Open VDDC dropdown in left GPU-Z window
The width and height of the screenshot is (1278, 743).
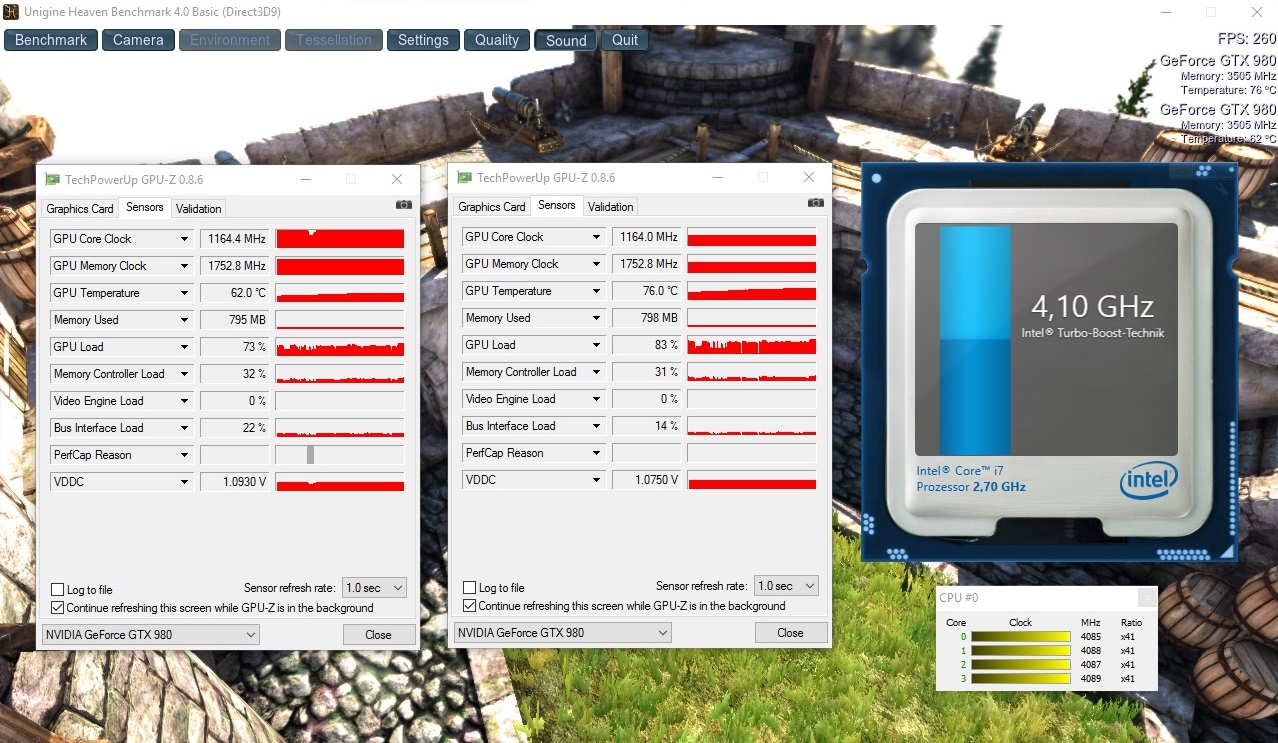pyautogui.click(x=185, y=482)
